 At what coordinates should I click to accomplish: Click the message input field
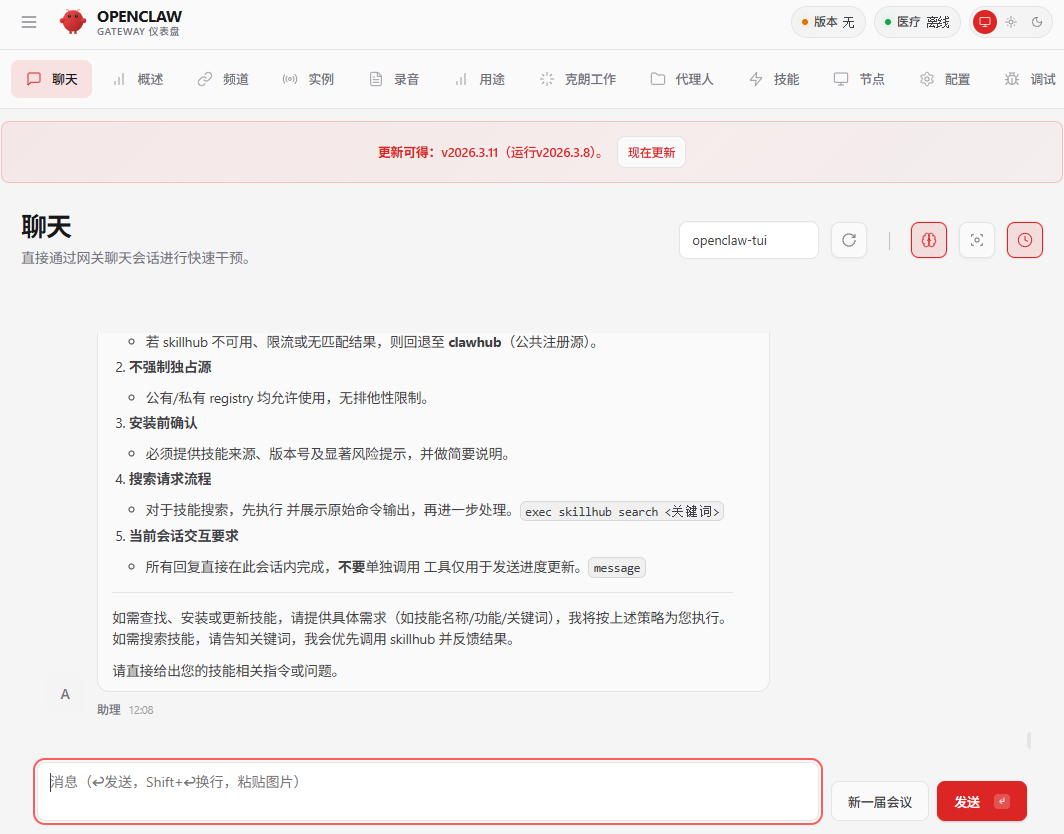click(x=428, y=791)
